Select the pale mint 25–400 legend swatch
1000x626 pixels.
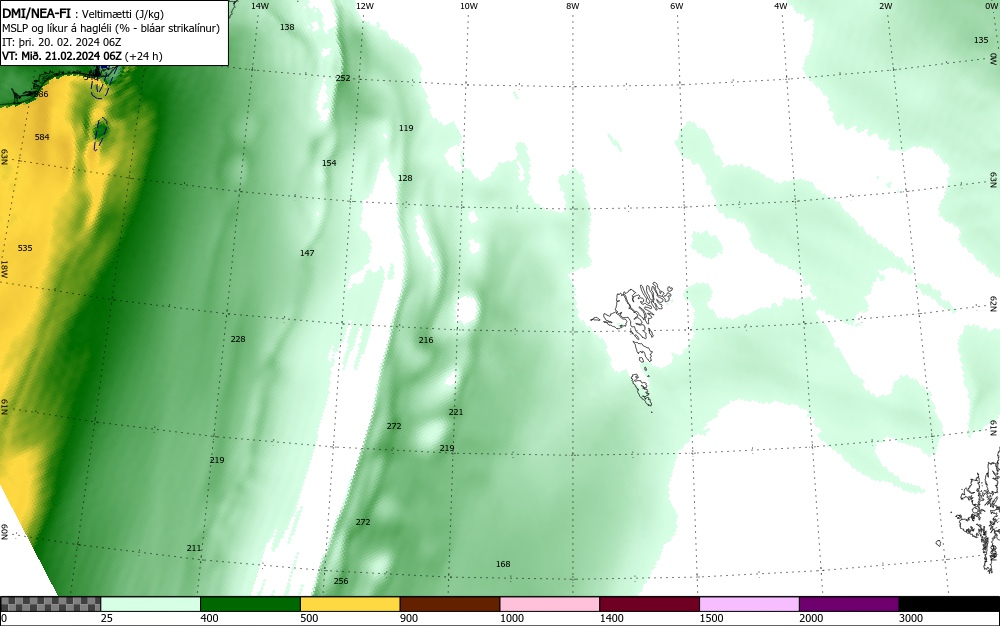pos(151,604)
